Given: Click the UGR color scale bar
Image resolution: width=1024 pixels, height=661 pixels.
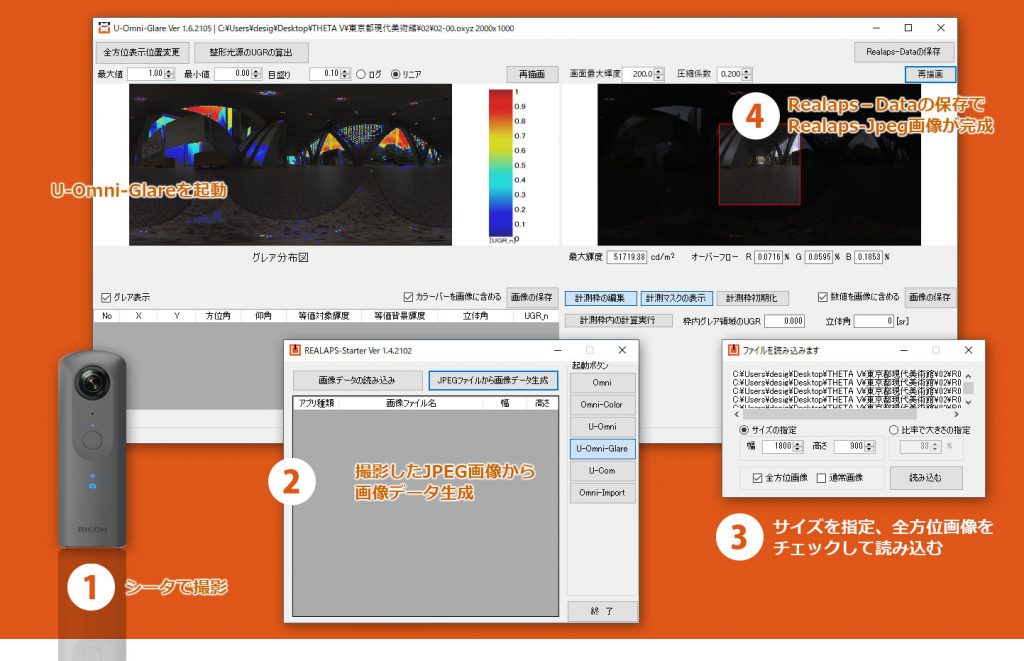Looking at the screenshot, I should (500, 163).
